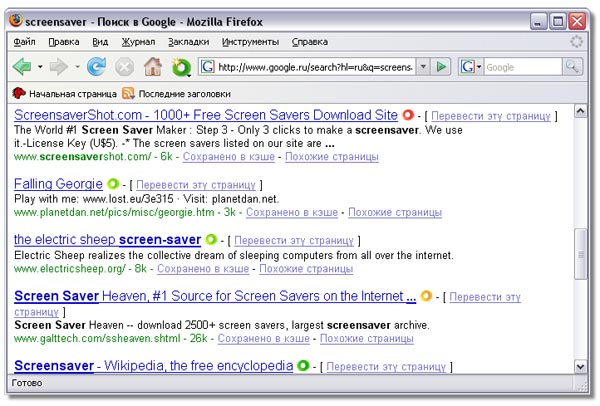Show similar pages for screensavershot.com
Viewport: 600px width, 406px height.
(332, 157)
